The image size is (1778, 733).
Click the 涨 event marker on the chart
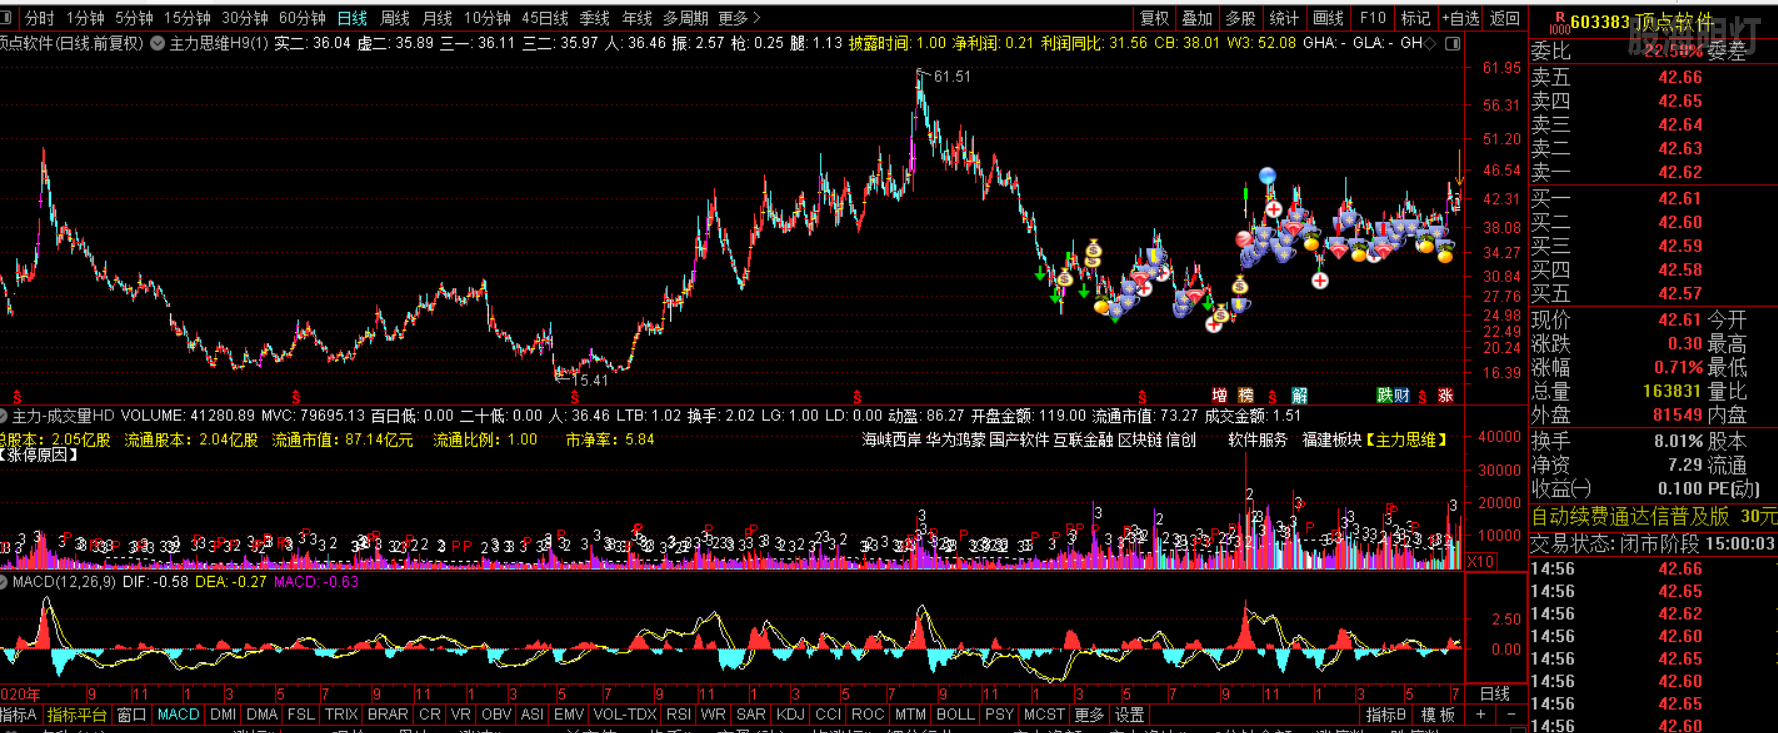pos(1445,395)
